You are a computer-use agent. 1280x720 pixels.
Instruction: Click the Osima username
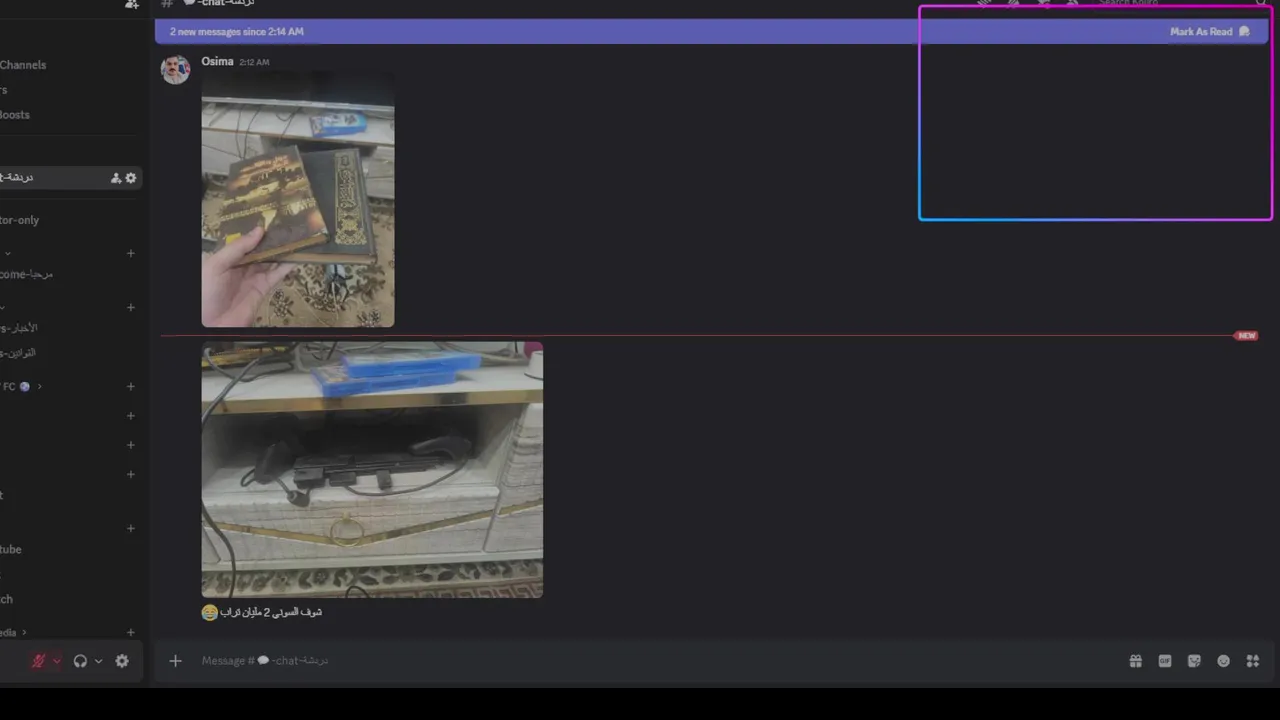coord(217,61)
